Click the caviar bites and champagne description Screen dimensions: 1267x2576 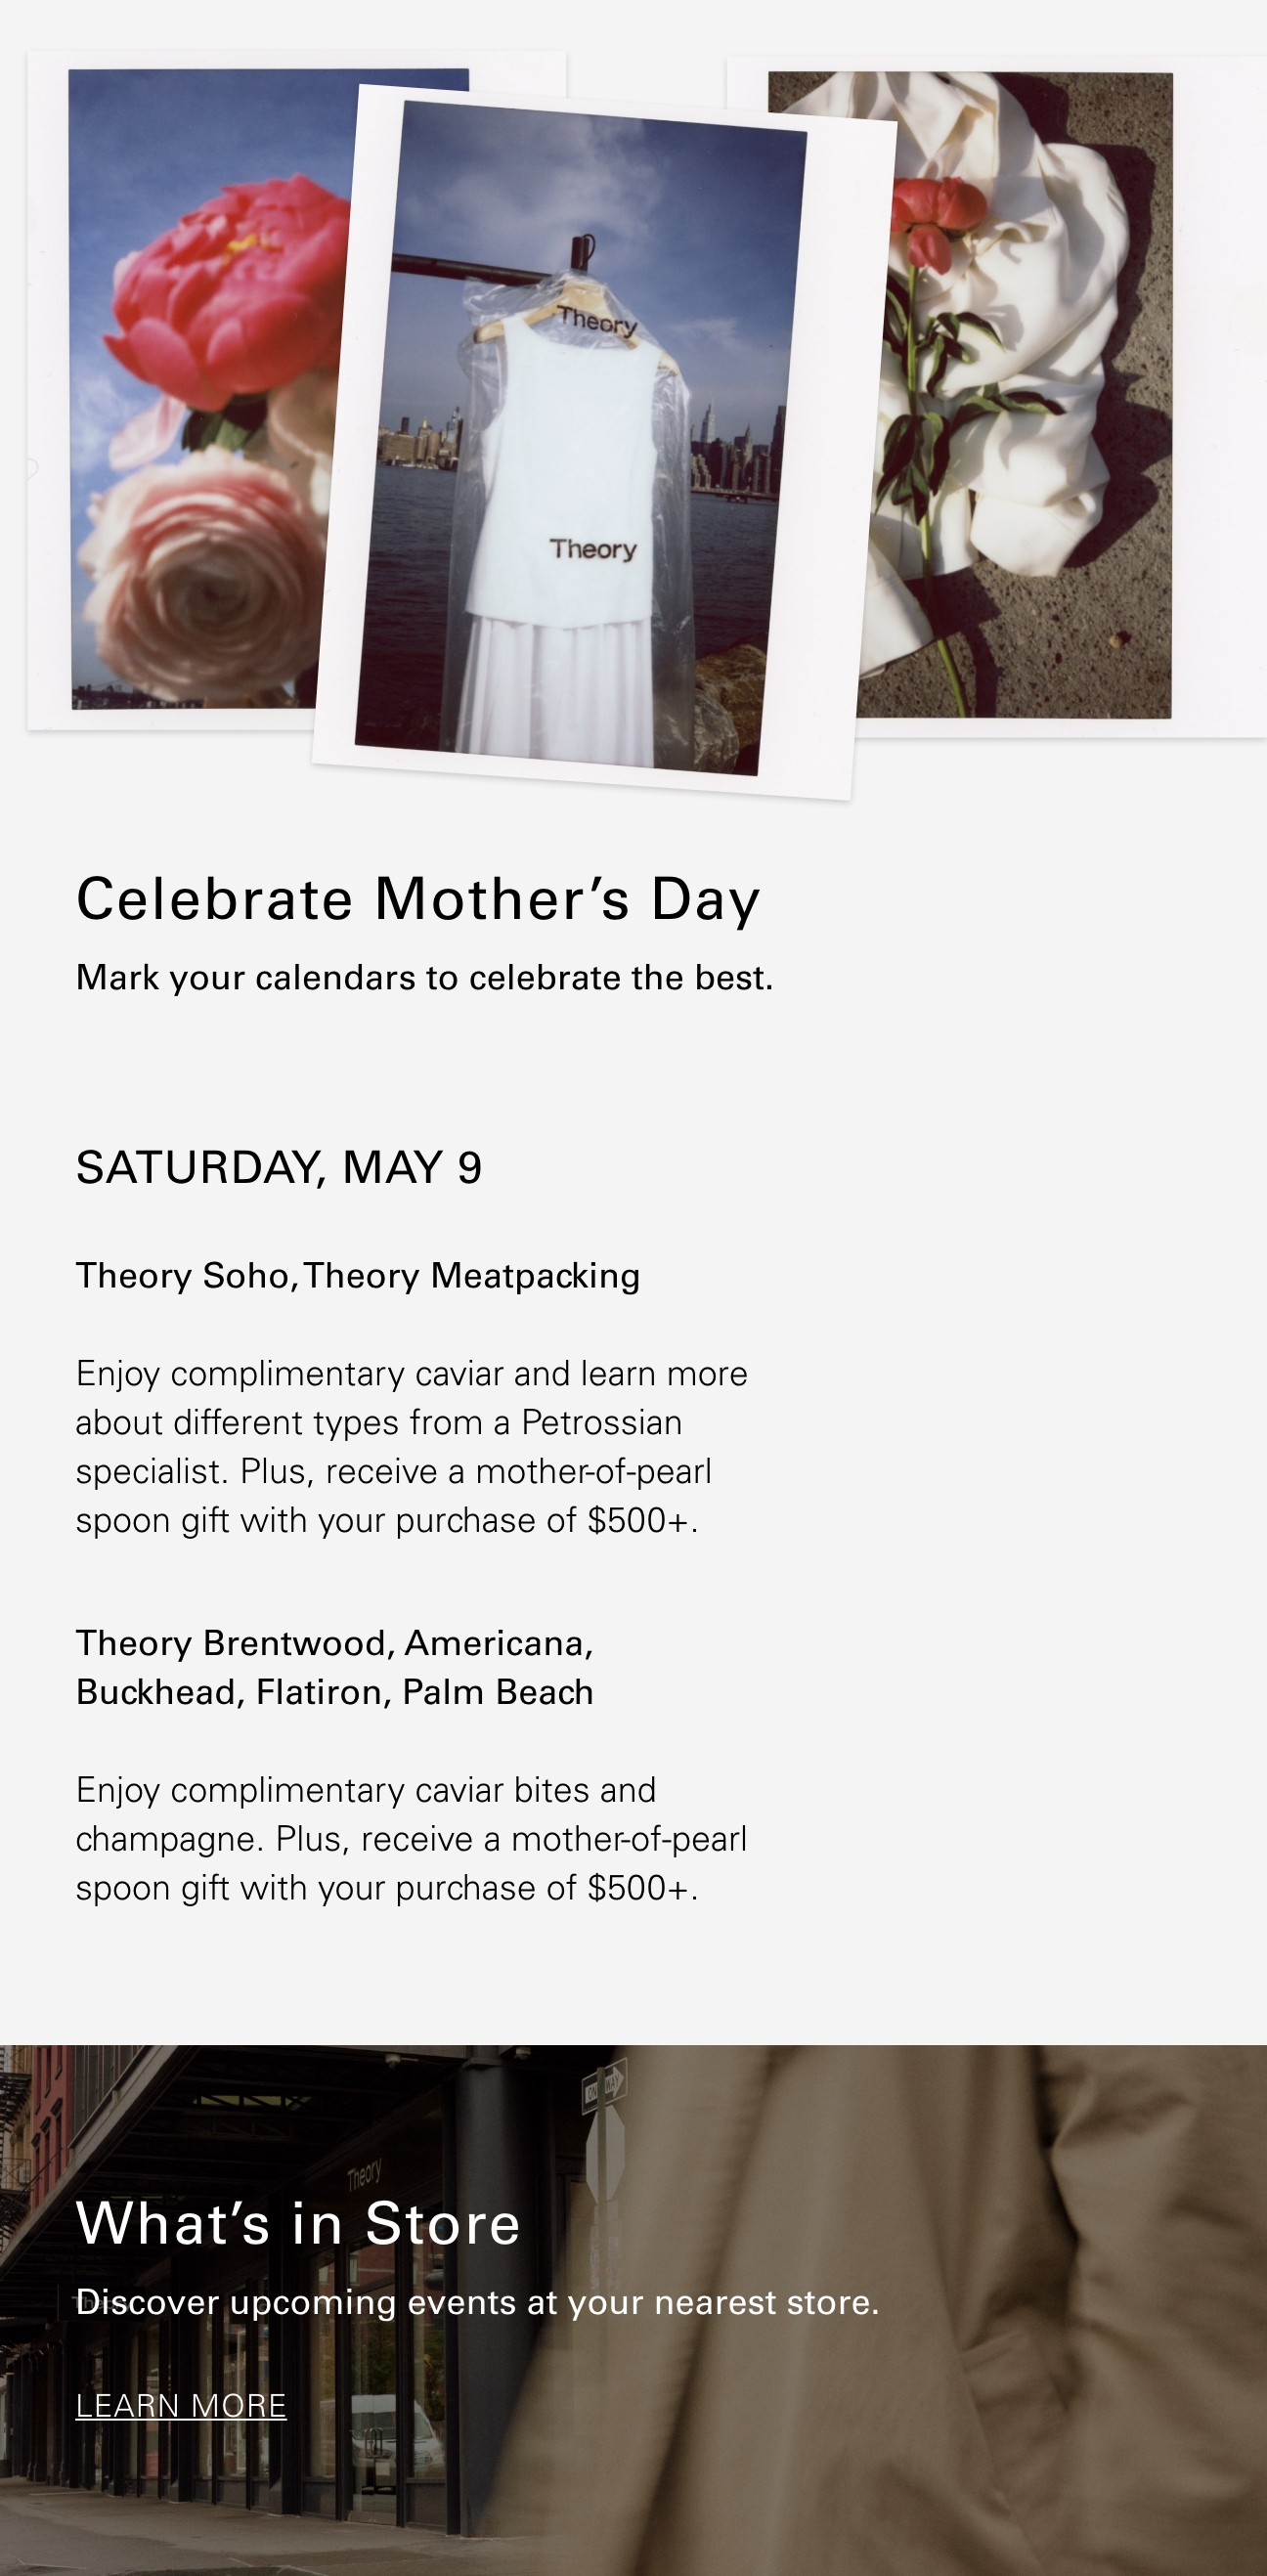click(x=412, y=1839)
